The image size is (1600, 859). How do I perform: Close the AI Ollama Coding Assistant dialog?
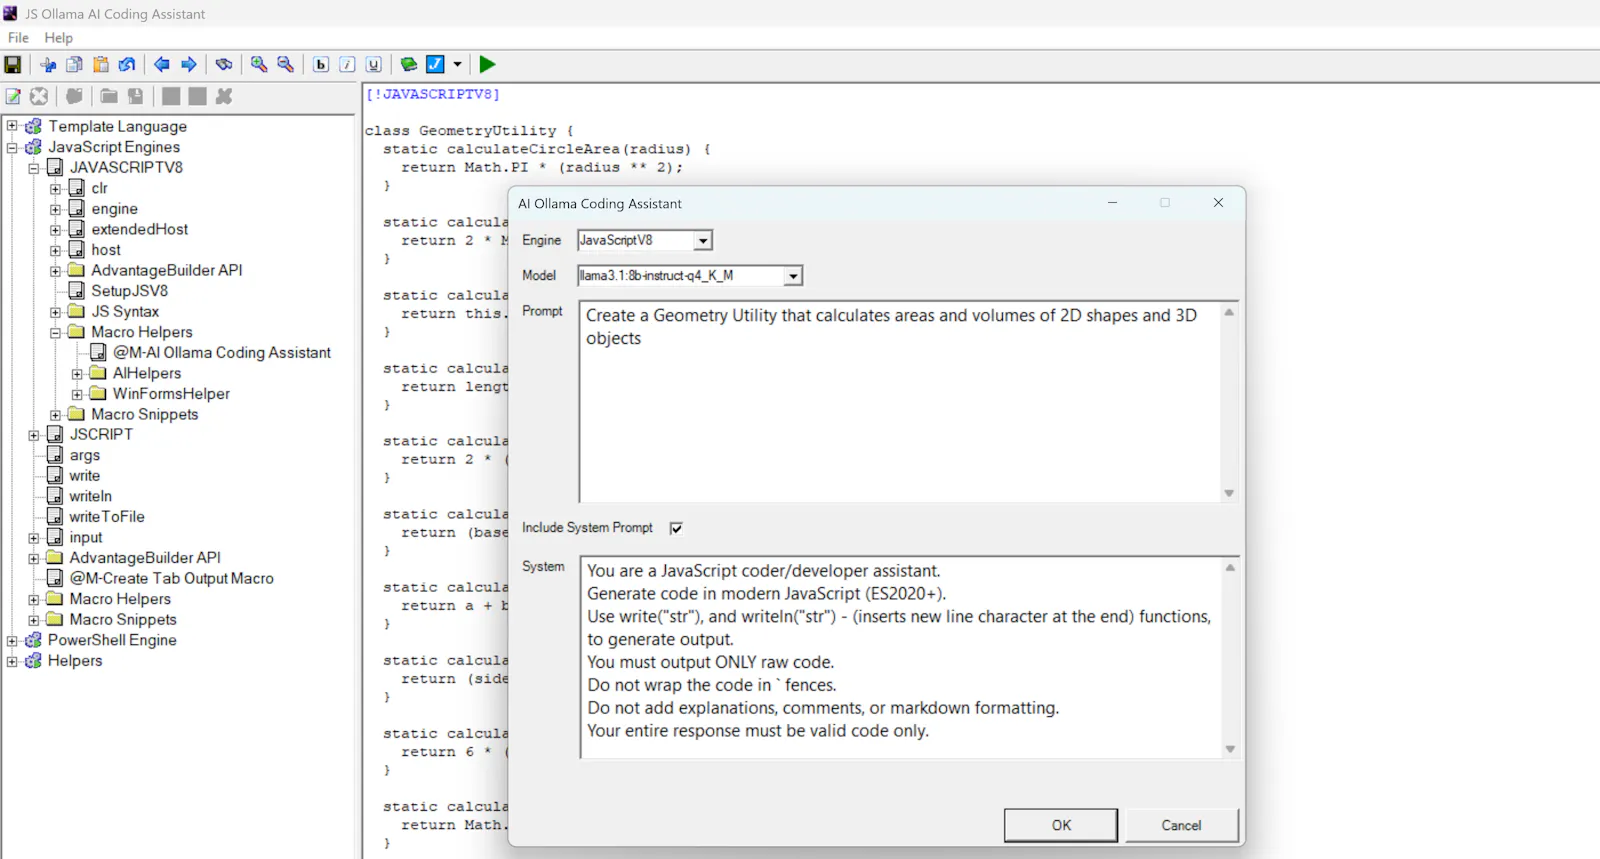click(1218, 202)
